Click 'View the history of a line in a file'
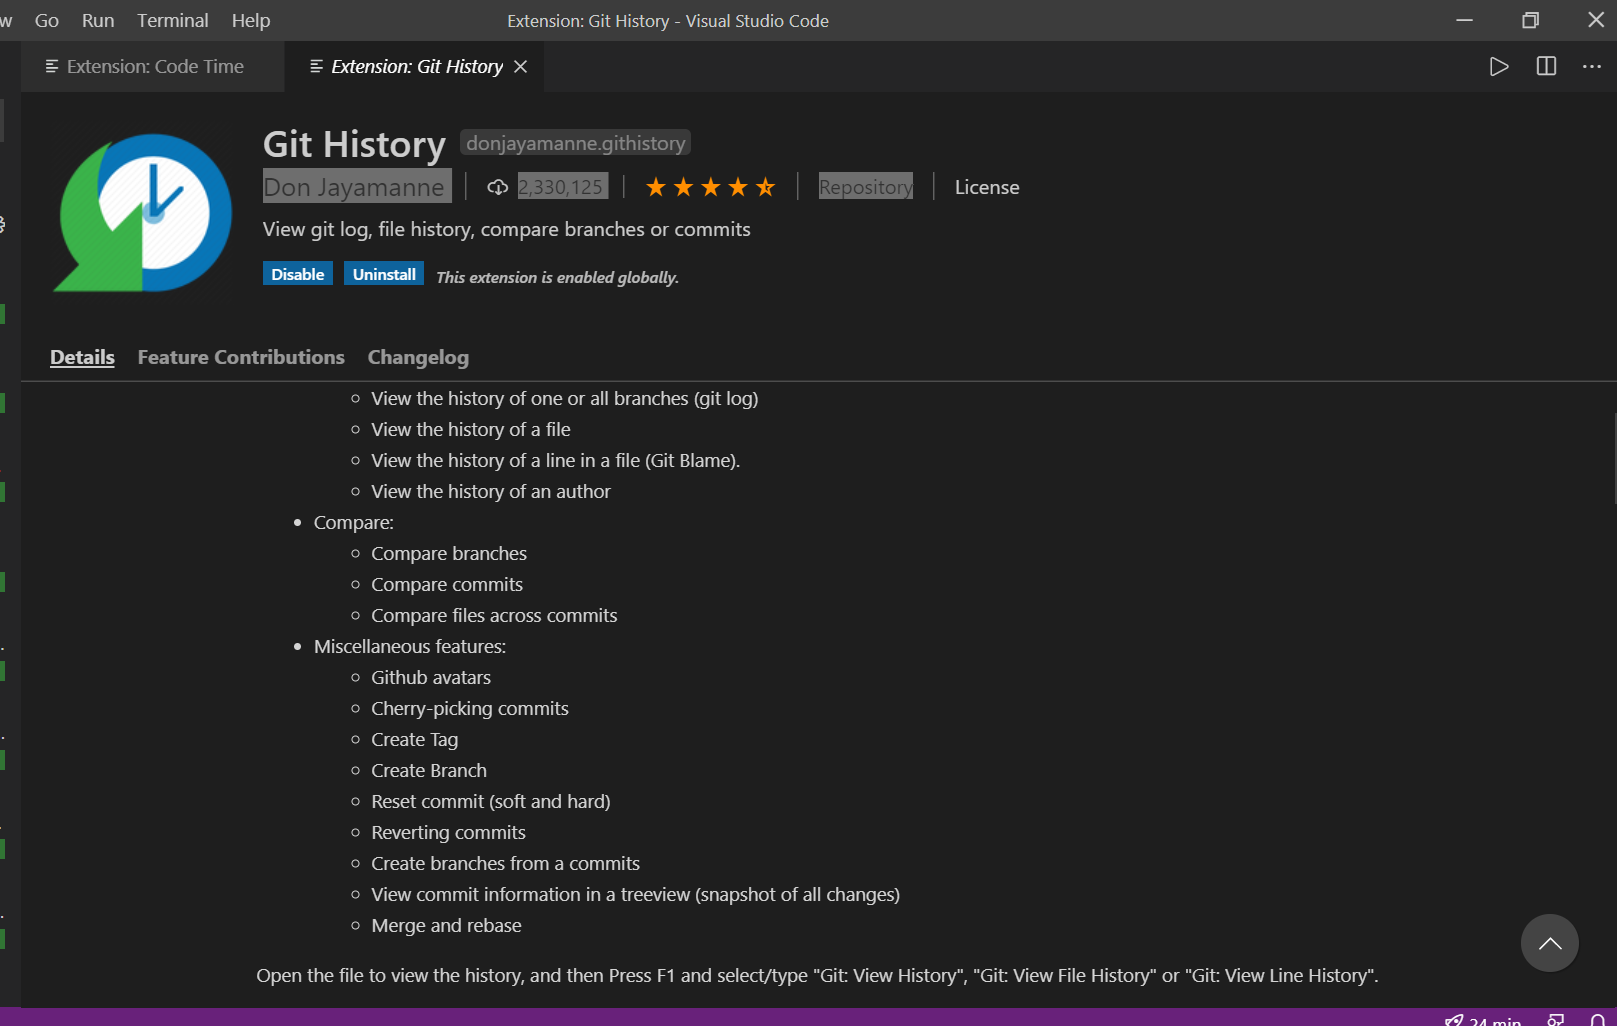 pos(556,460)
